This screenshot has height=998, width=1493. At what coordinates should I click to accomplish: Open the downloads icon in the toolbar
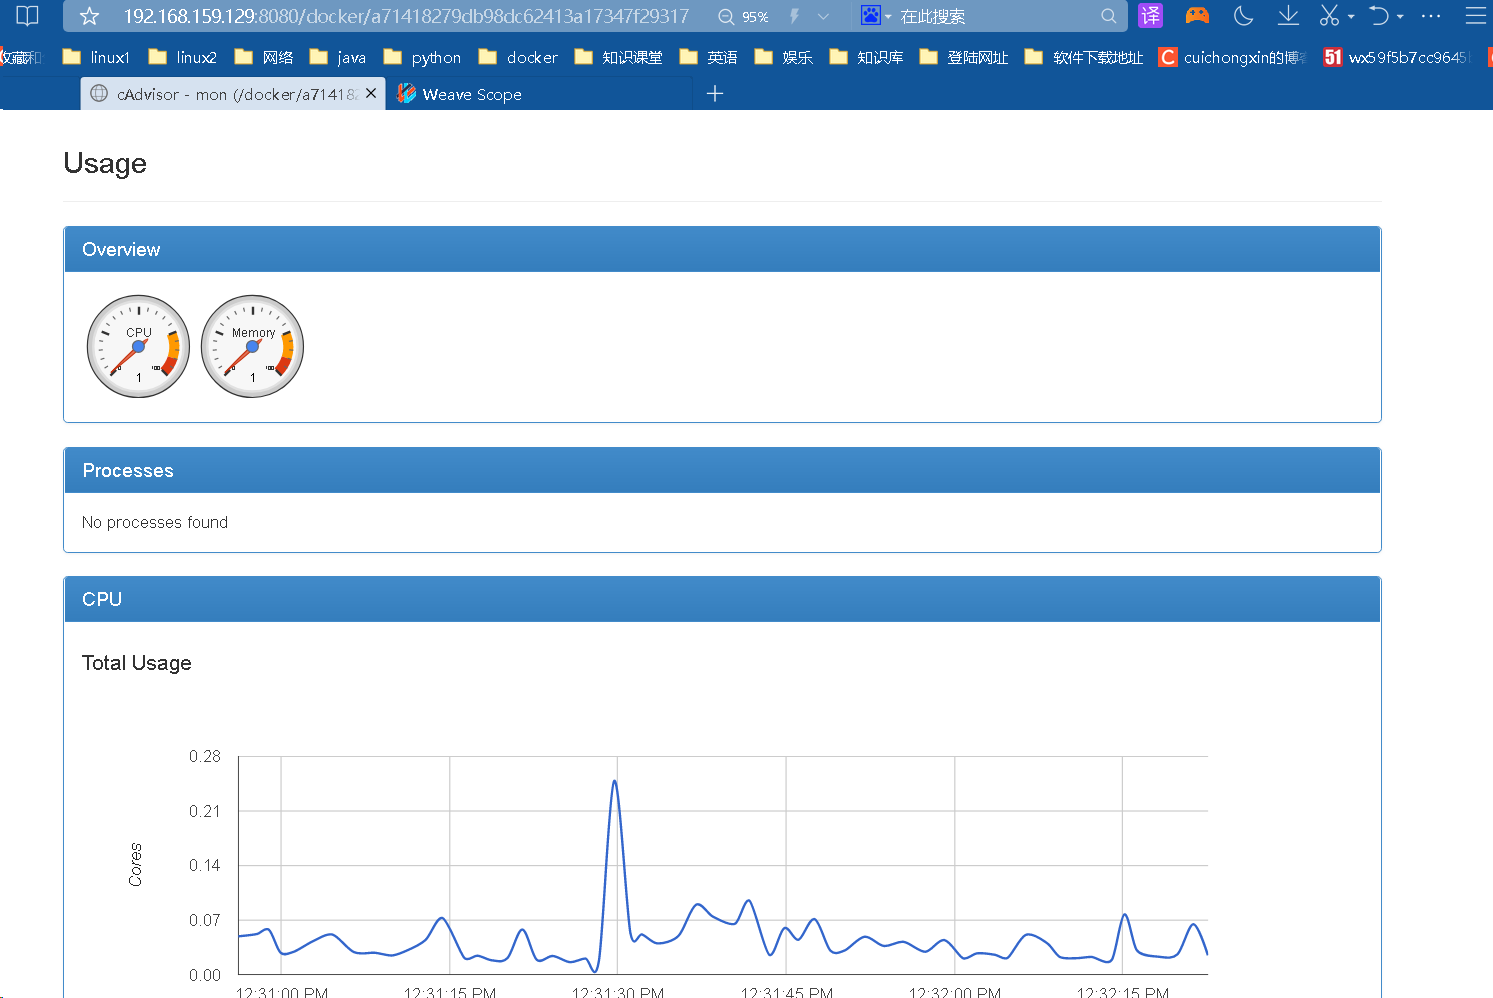(x=1288, y=16)
